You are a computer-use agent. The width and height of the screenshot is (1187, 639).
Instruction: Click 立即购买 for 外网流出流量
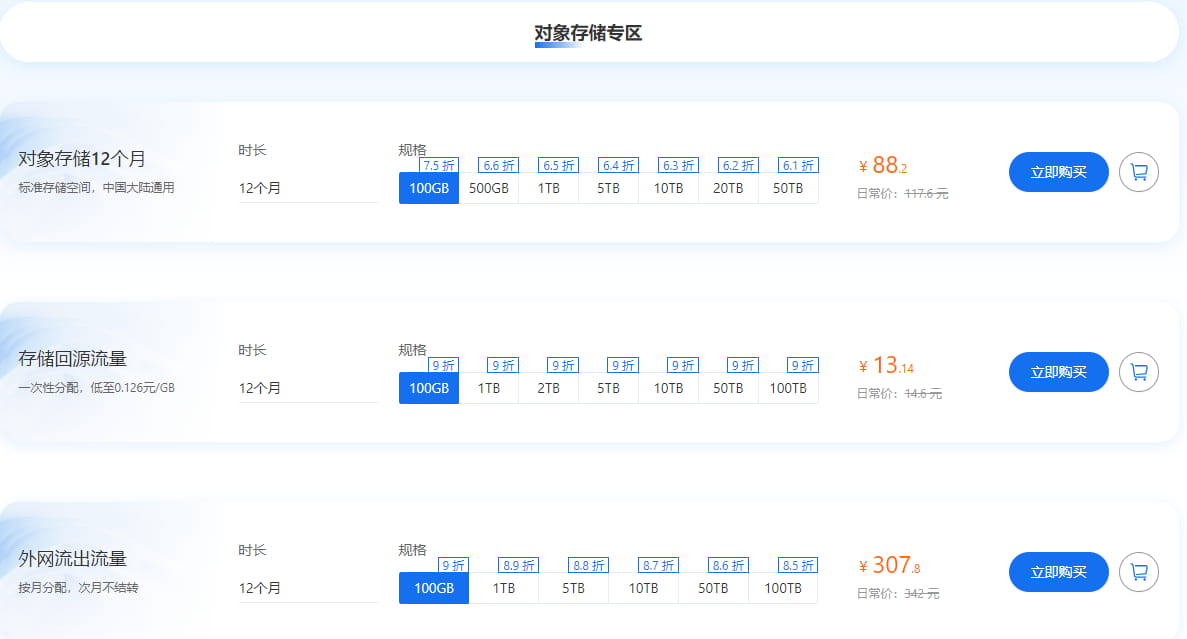1057,572
